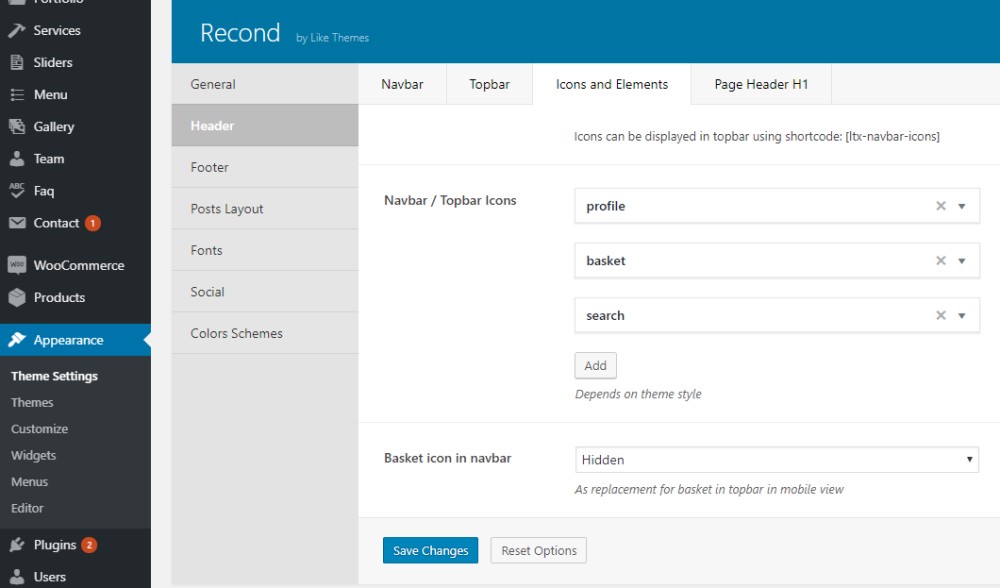Image resolution: width=1000 pixels, height=588 pixels.
Task: Click the Products box icon in sidebar
Action: click(x=17, y=297)
